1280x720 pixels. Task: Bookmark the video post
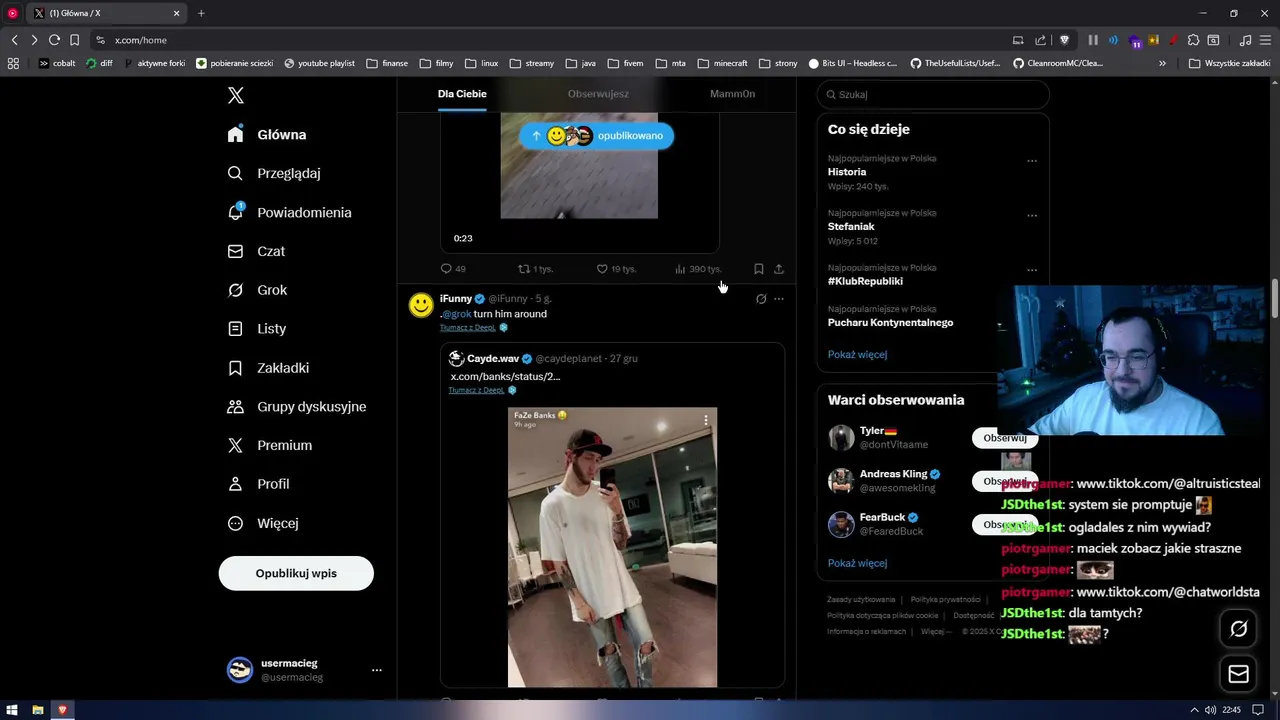tap(758, 269)
